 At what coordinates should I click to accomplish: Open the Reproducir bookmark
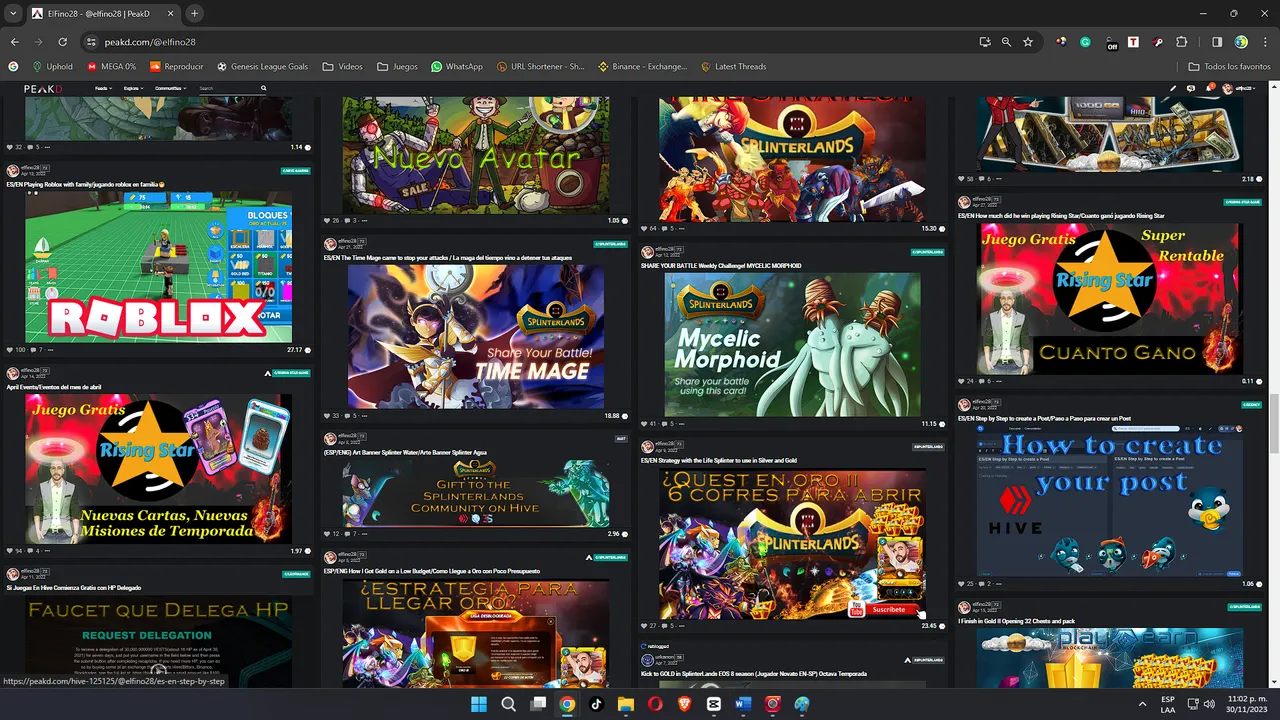(176, 67)
